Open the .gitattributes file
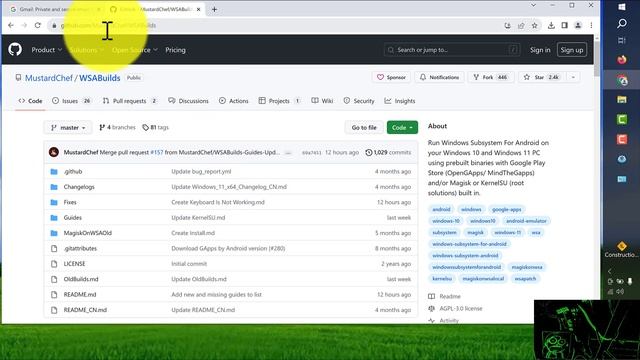The image size is (640, 360). point(80,249)
